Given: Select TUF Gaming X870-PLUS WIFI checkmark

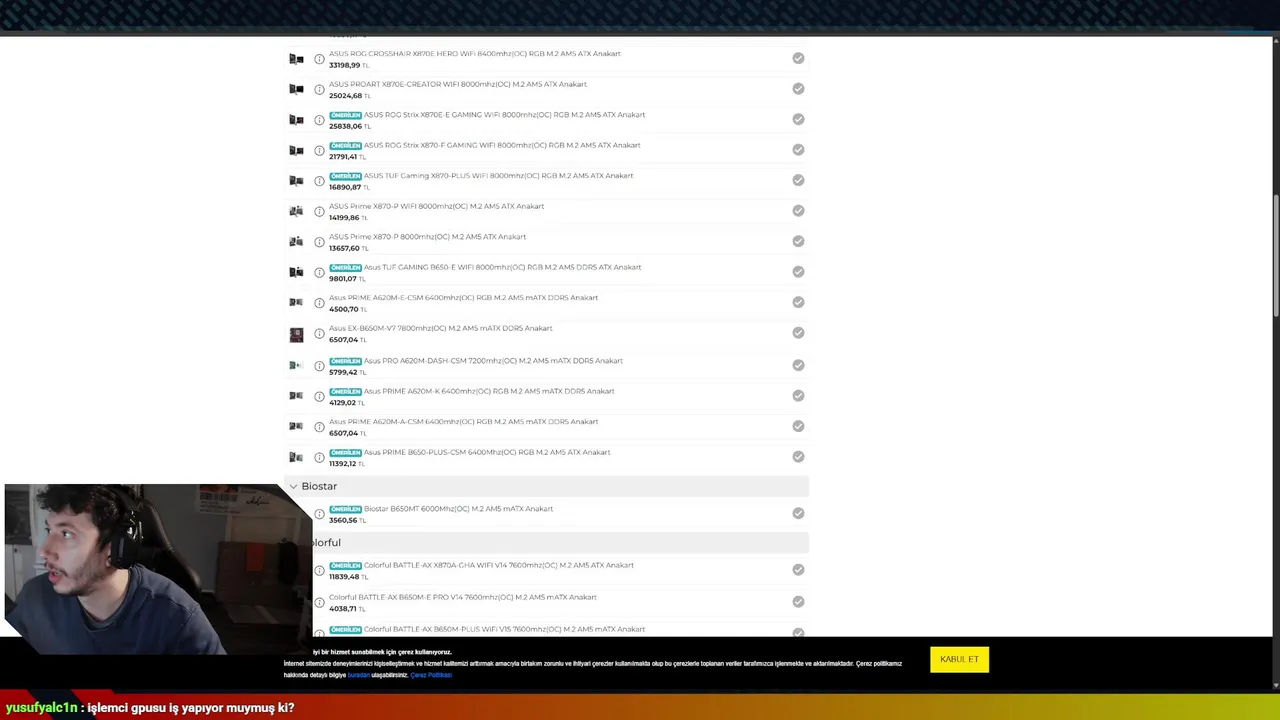Looking at the screenshot, I should click(x=798, y=180).
